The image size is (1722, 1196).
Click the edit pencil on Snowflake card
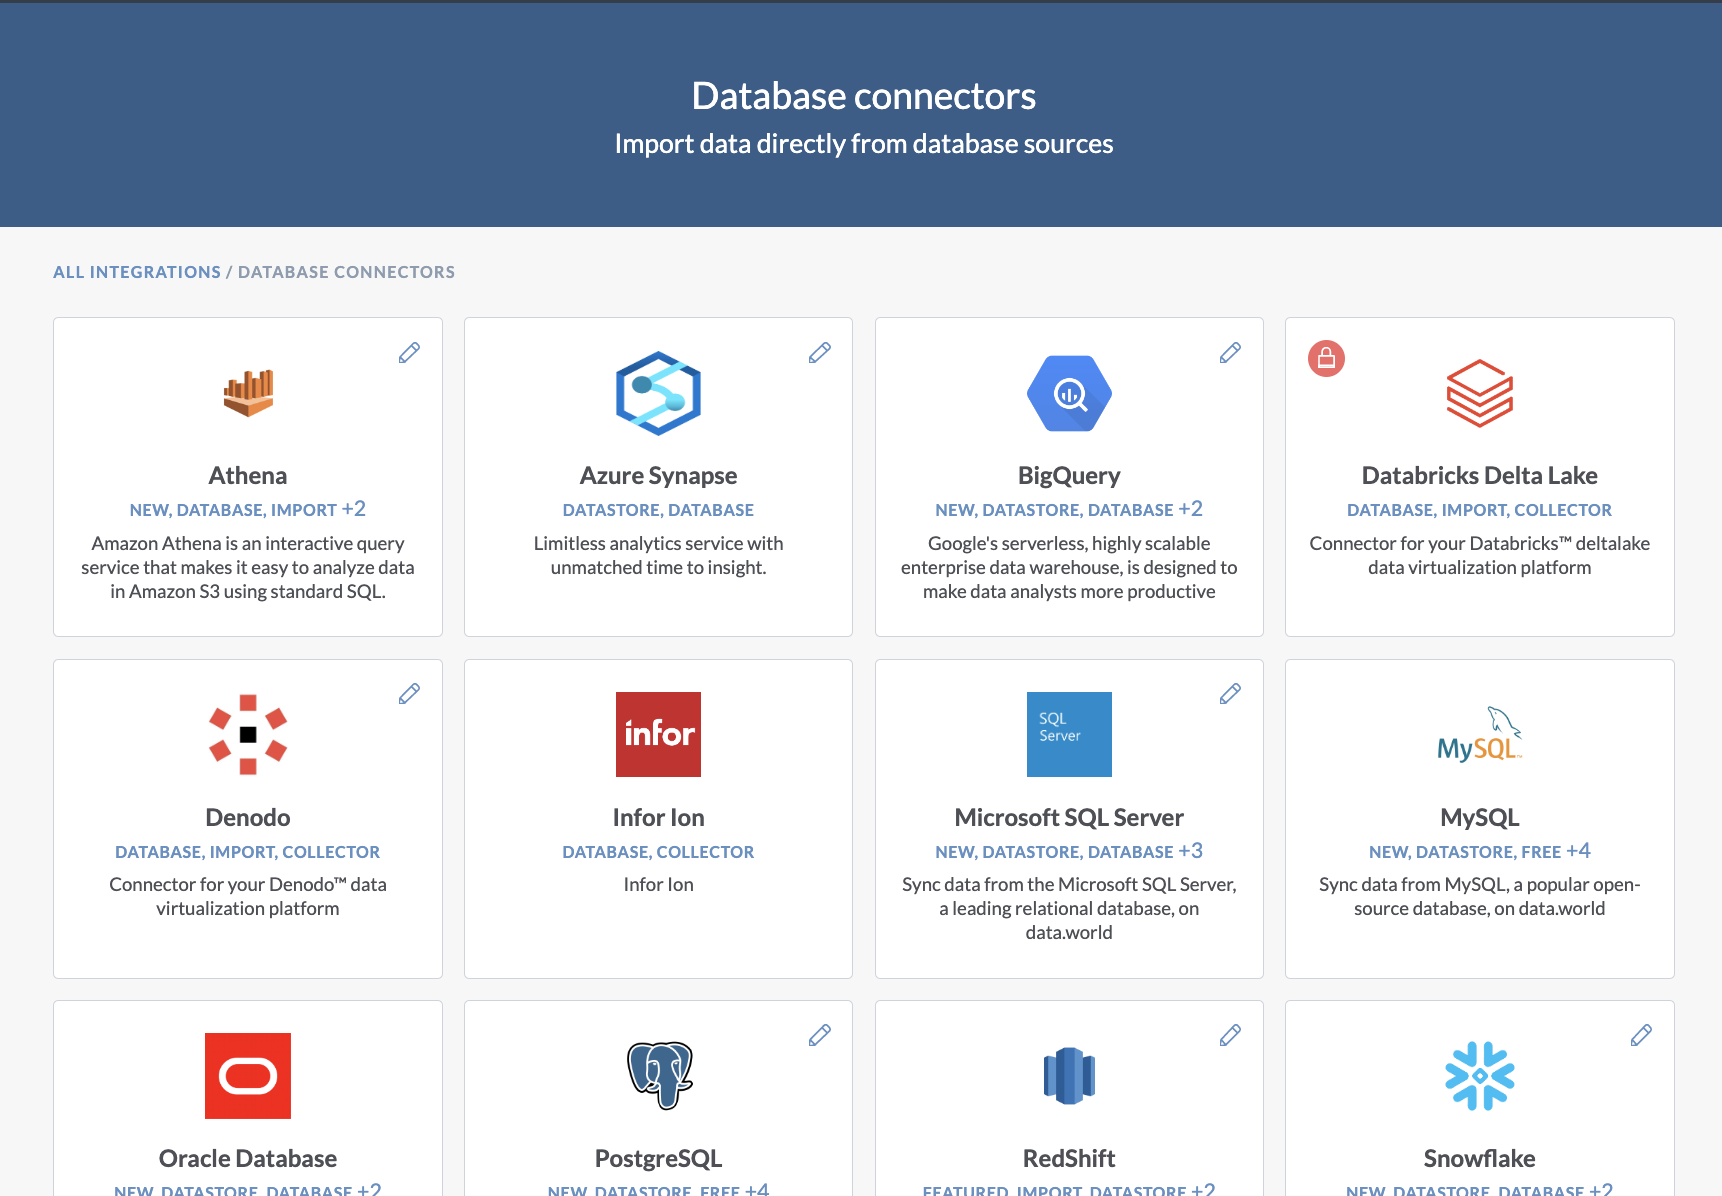click(1641, 1035)
